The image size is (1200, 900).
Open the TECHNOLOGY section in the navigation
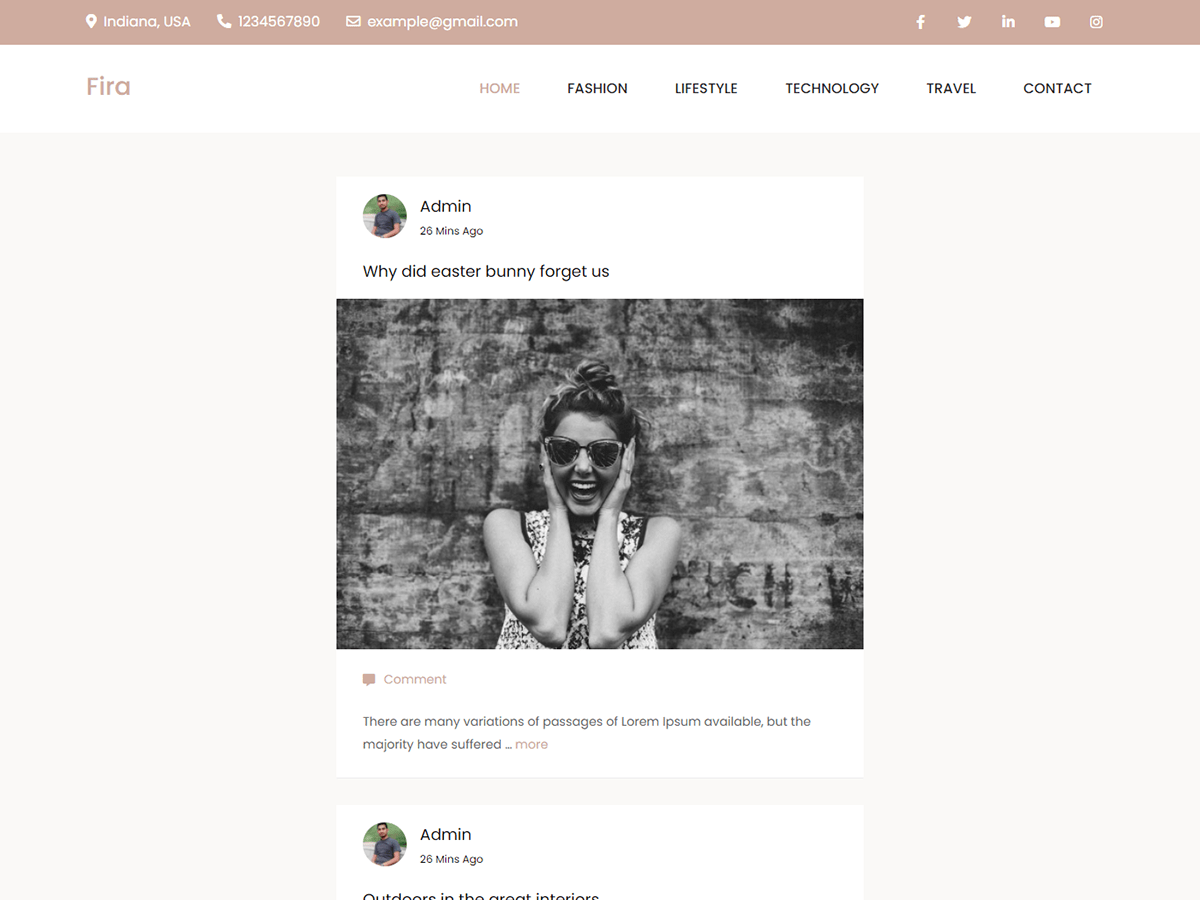pyautogui.click(x=832, y=88)
